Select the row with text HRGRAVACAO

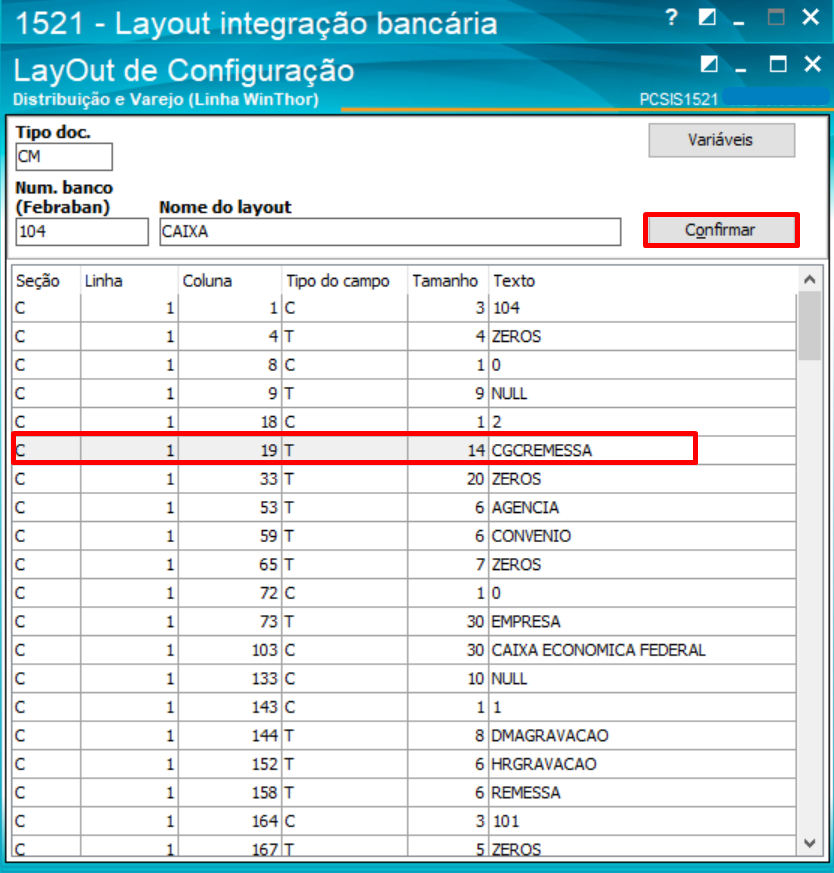click(x=404, y=764)
